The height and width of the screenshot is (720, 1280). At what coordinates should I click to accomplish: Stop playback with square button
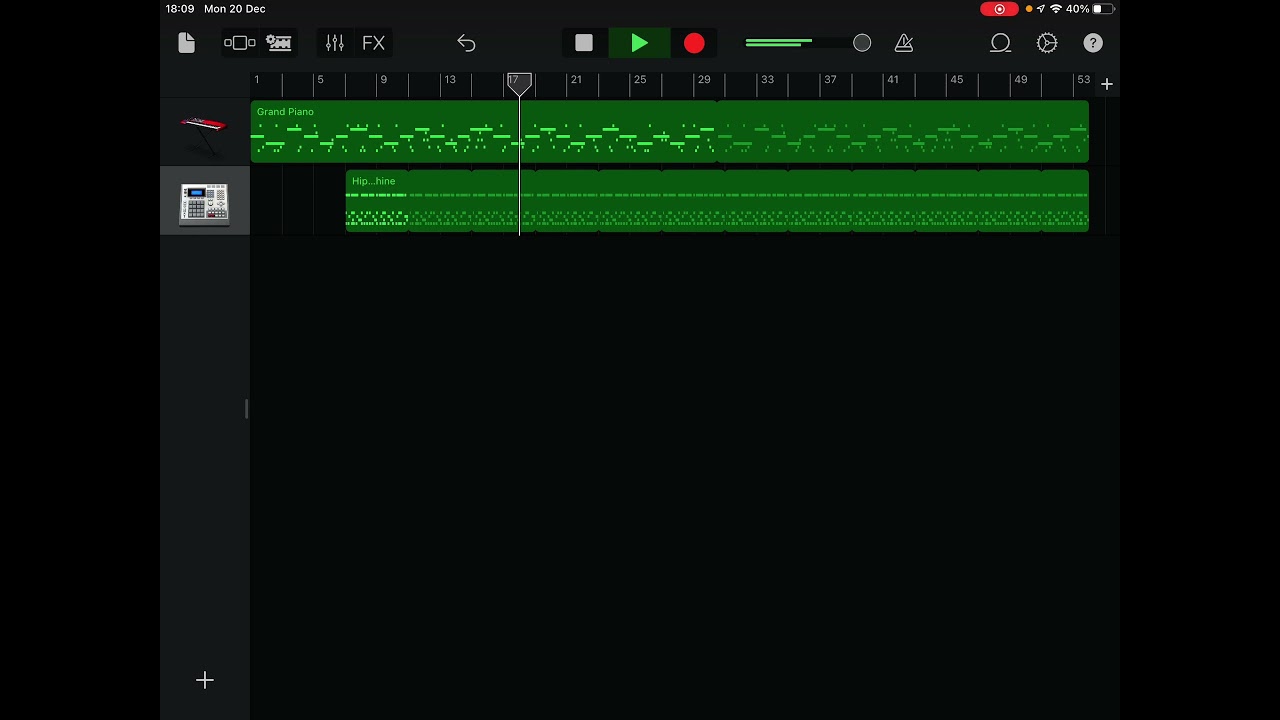pos(584,43)
